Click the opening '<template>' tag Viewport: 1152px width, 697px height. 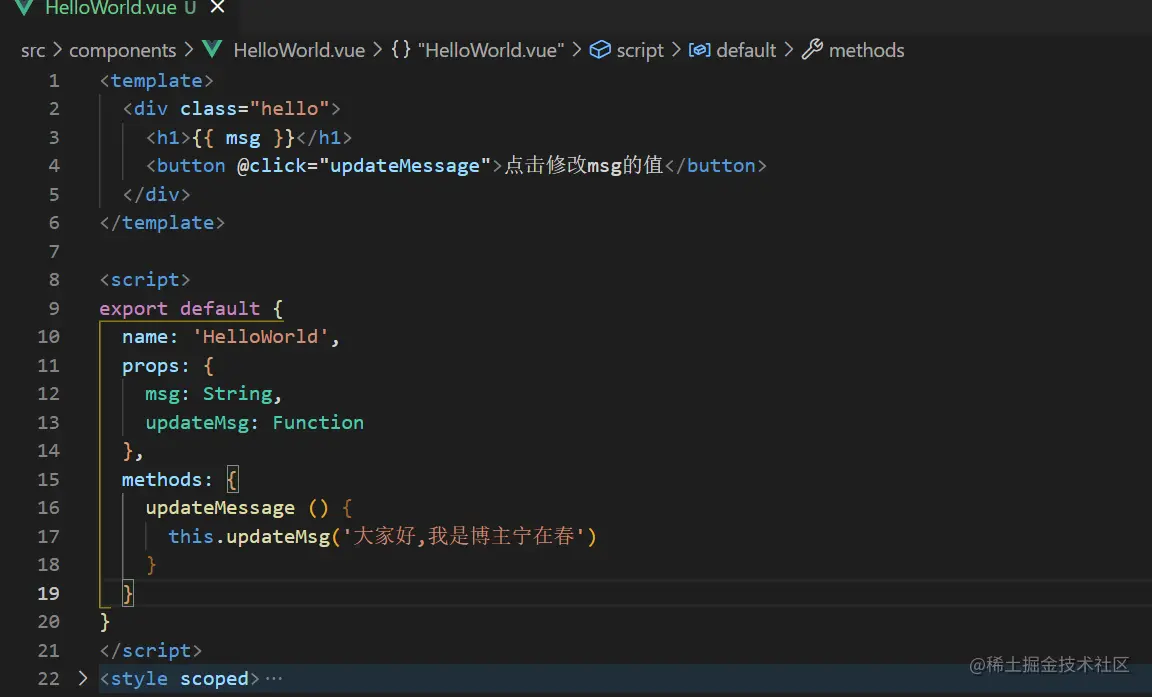(156, 81)
